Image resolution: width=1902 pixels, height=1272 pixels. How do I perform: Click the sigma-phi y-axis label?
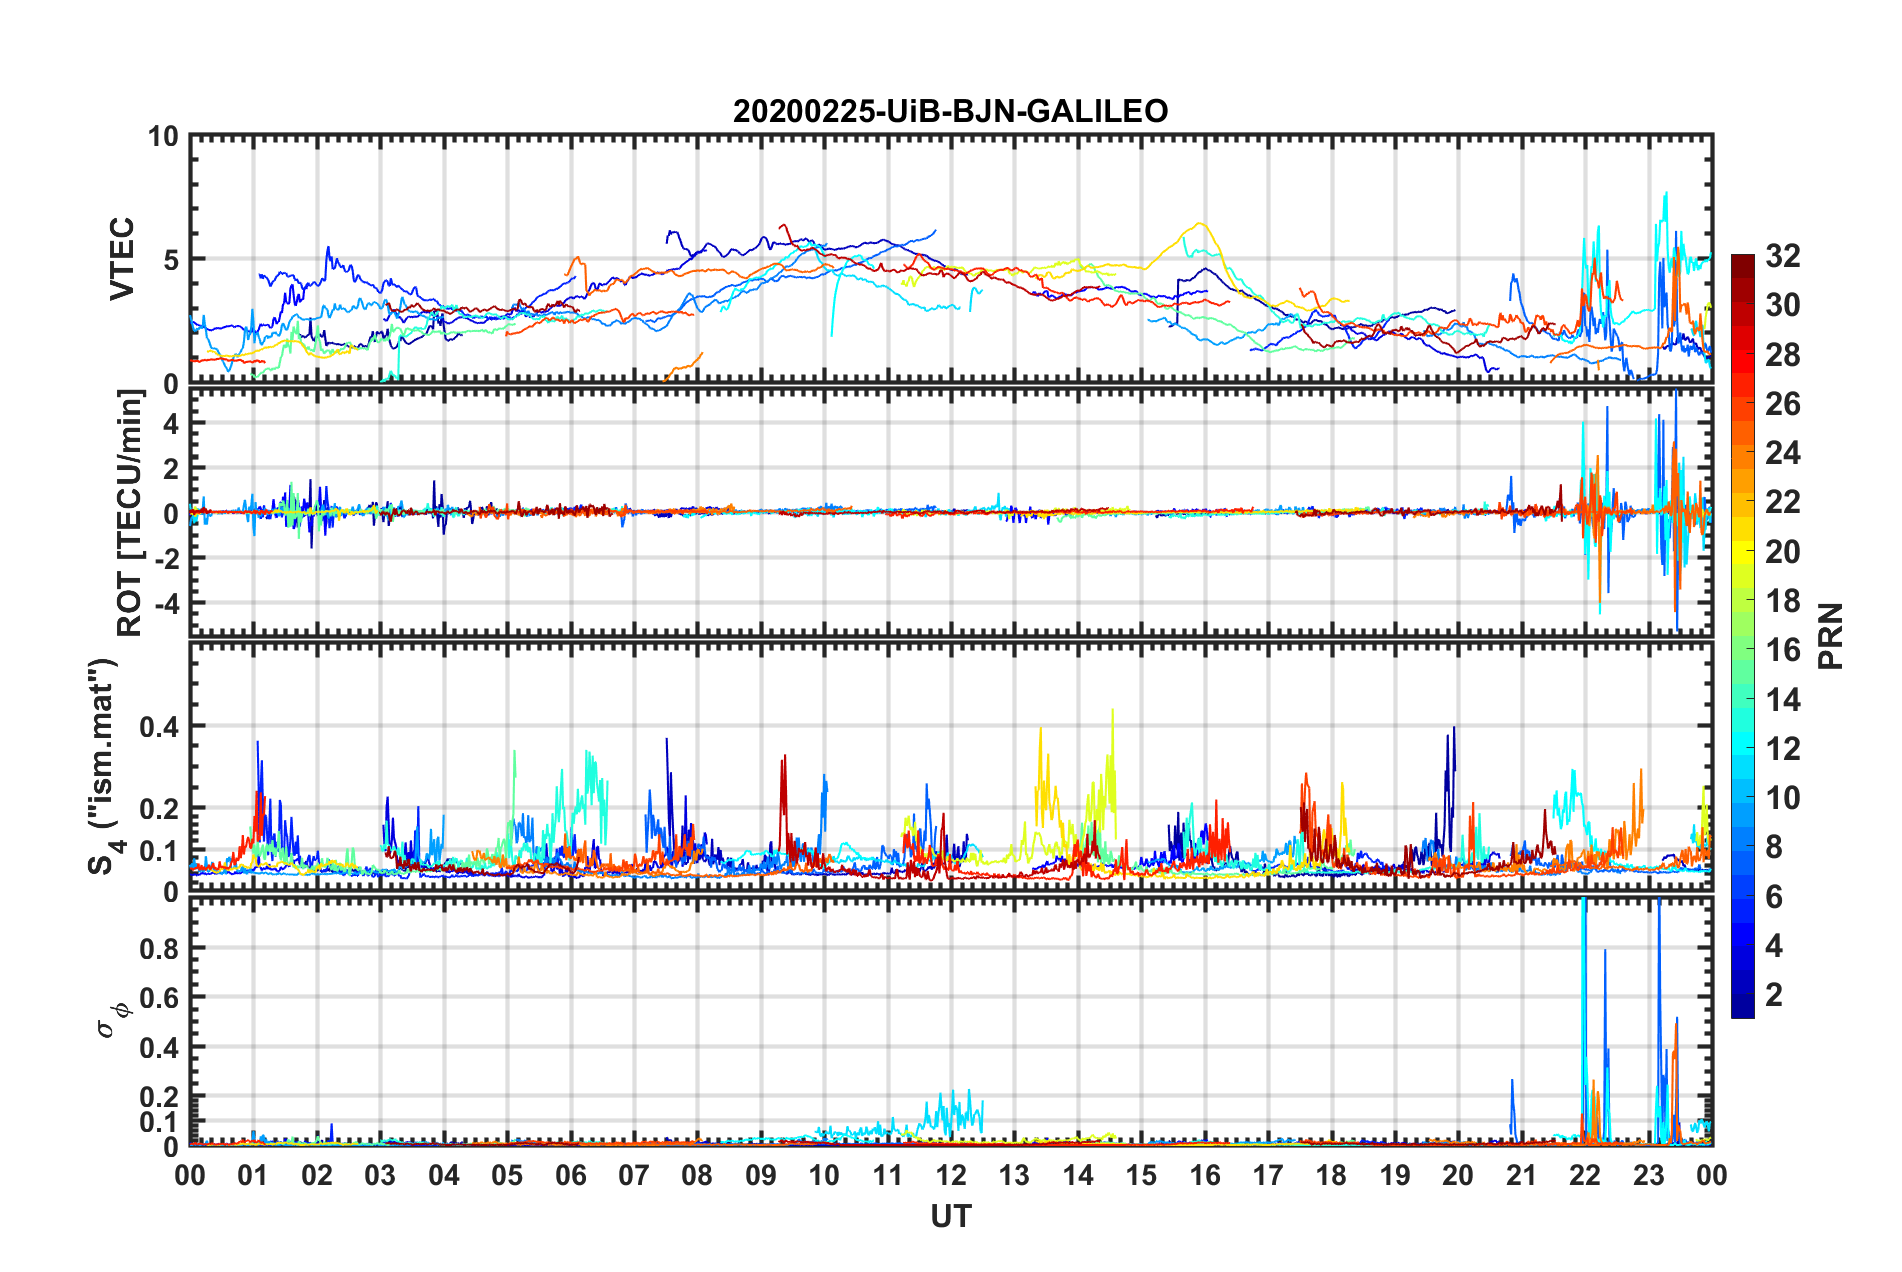113,1019
